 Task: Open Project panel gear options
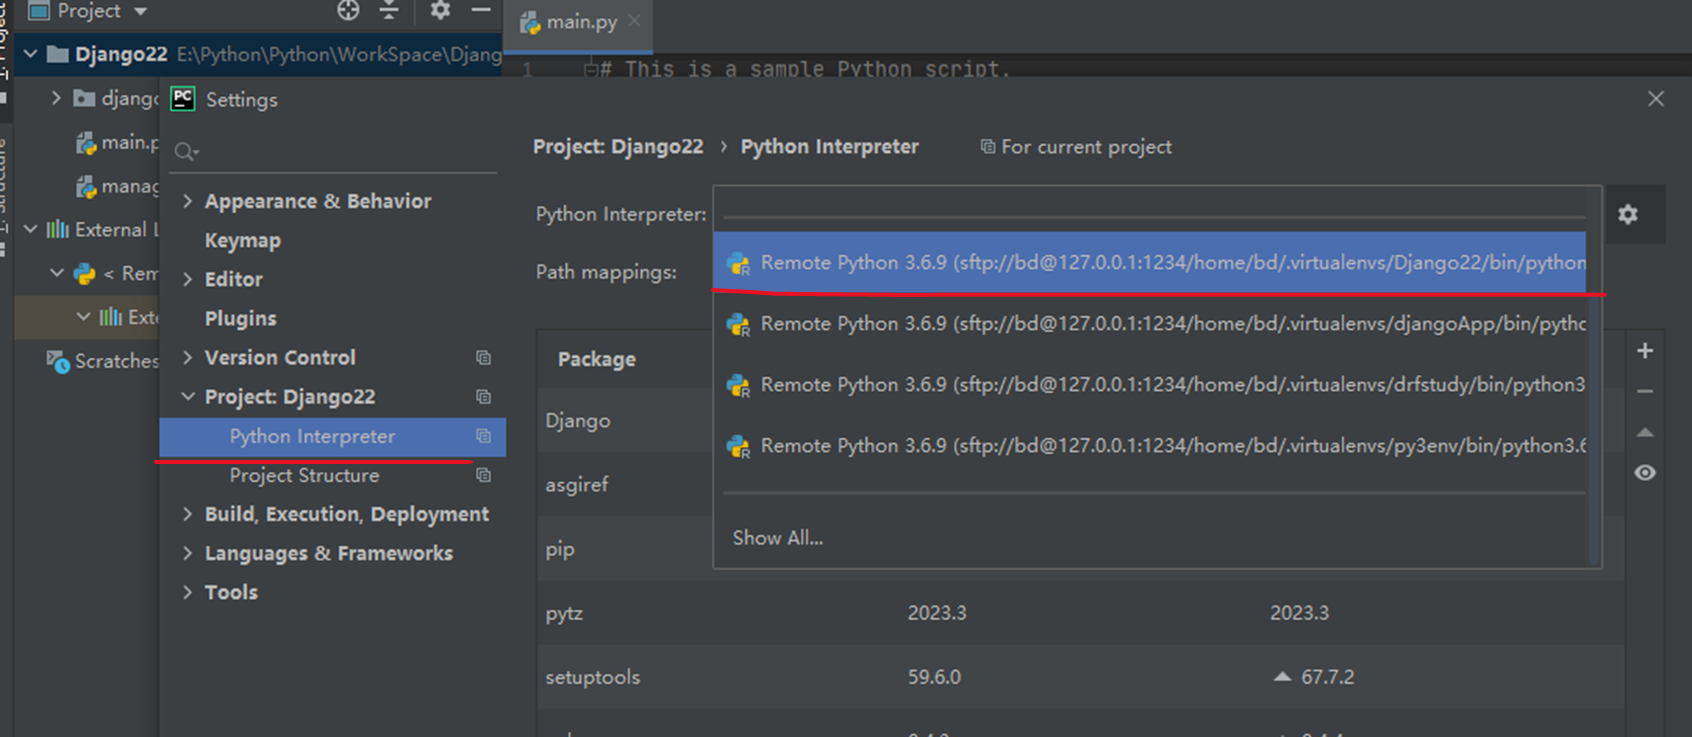440,11
